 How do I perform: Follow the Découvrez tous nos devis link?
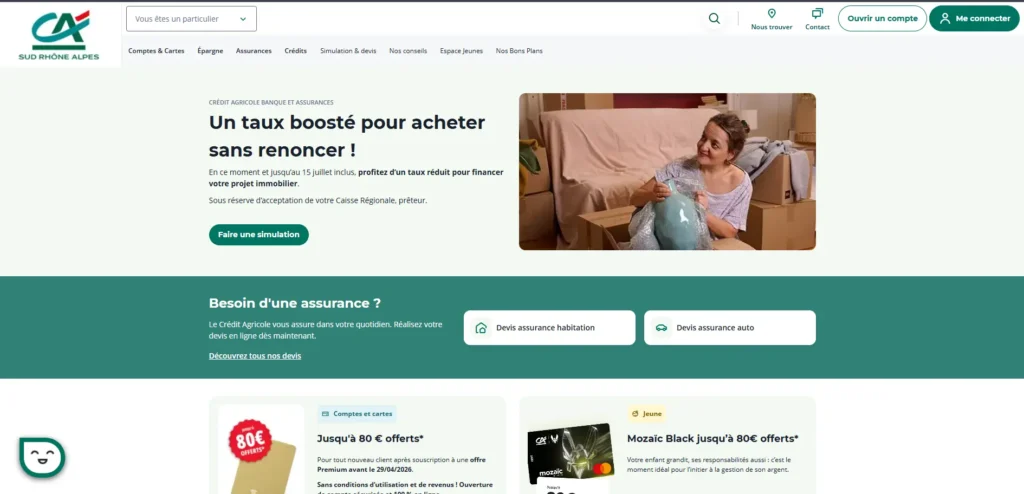pyautogui.click(x=255, y=356)
